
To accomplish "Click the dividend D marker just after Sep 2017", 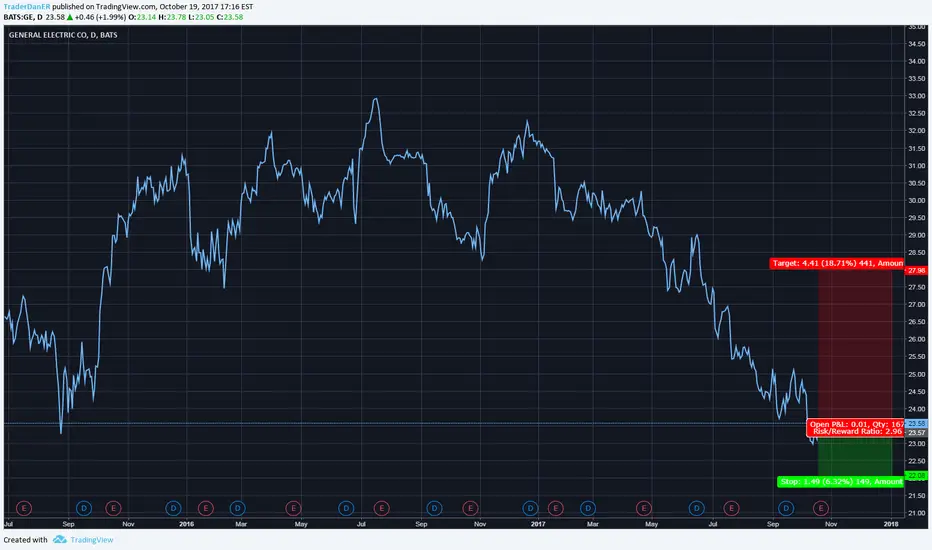I will (786, 508).
